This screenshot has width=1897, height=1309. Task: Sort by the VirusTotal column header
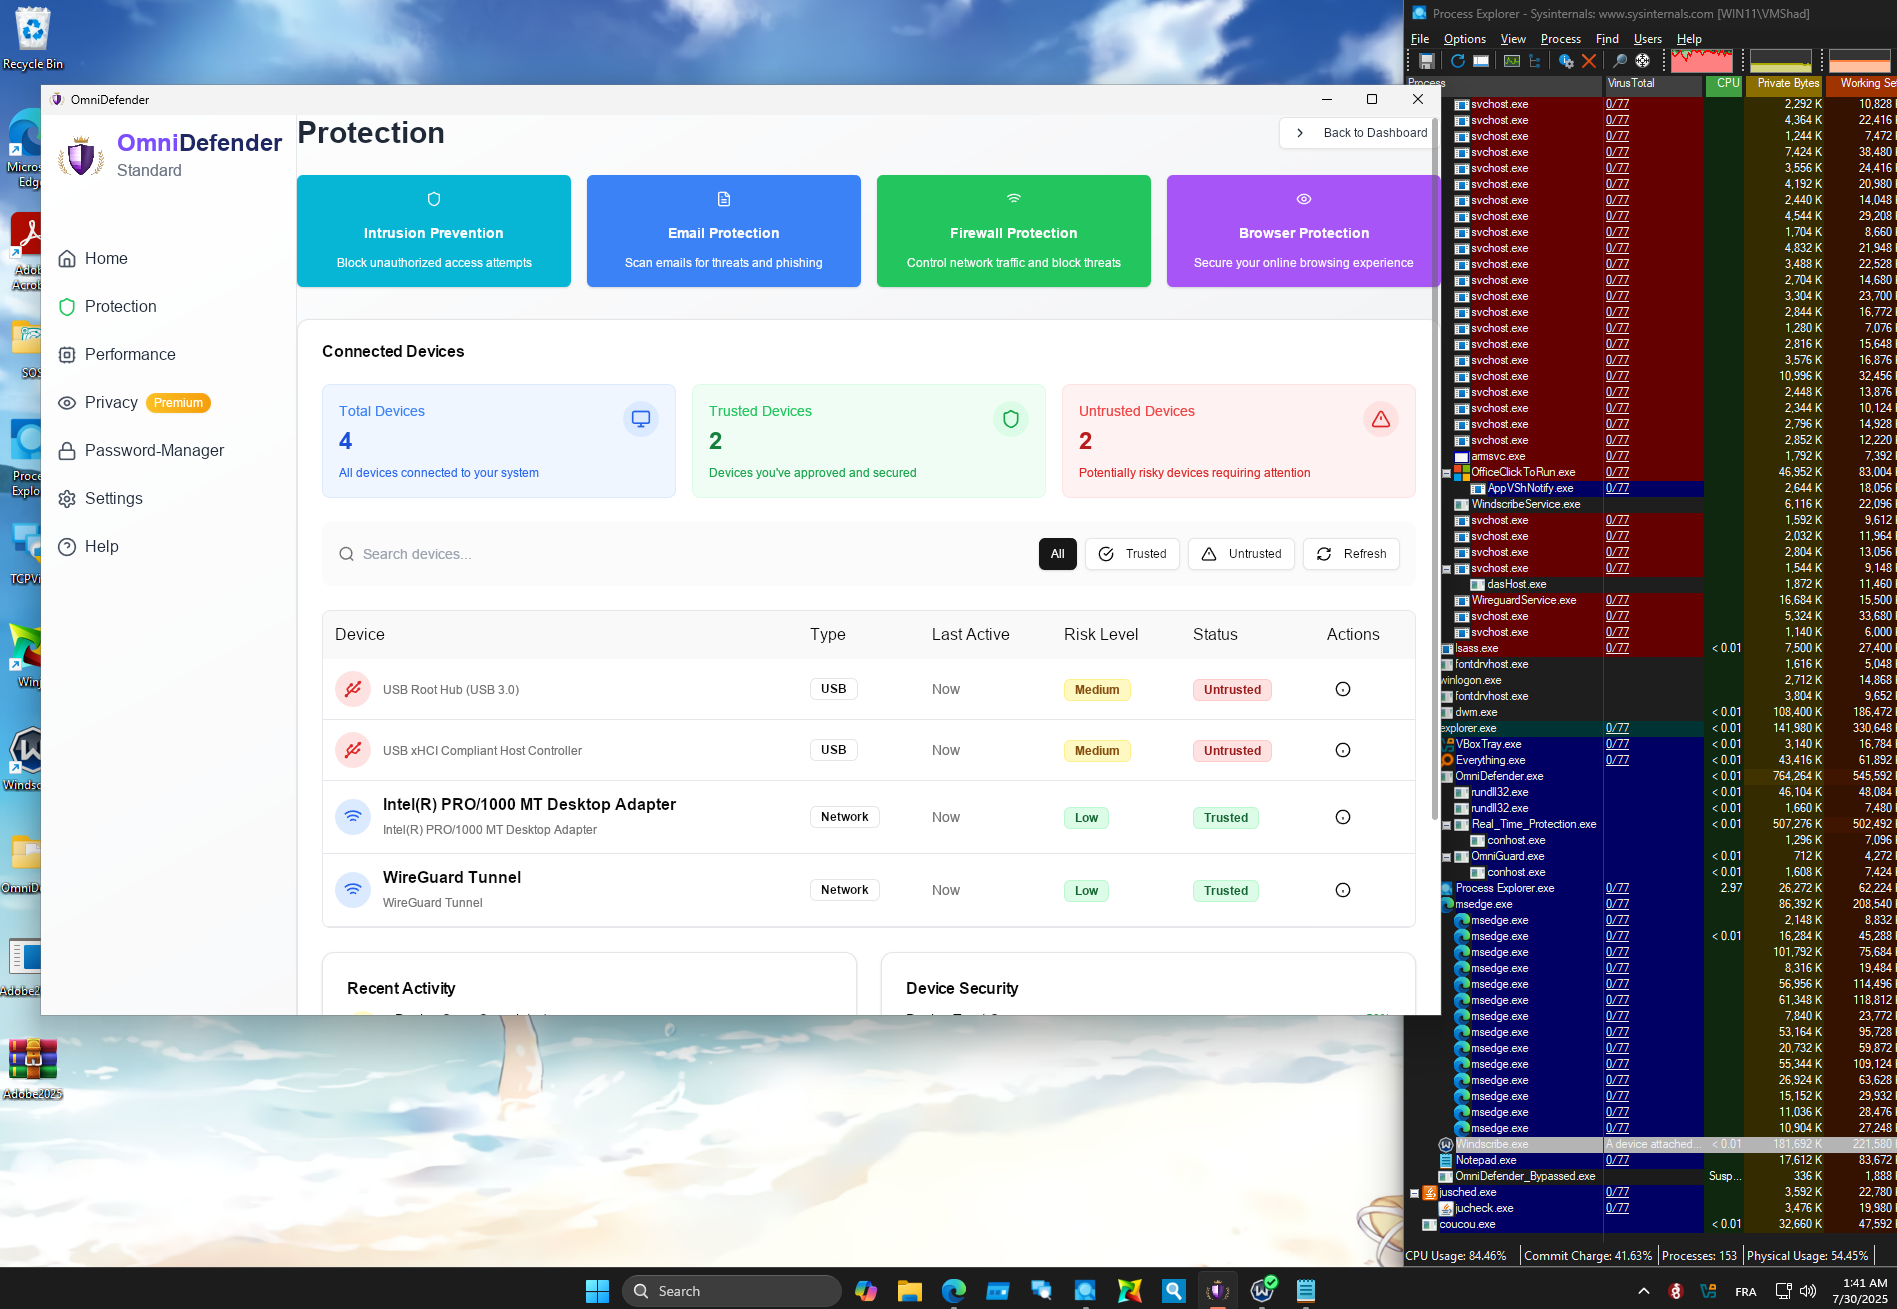(x=1652, y=84)
